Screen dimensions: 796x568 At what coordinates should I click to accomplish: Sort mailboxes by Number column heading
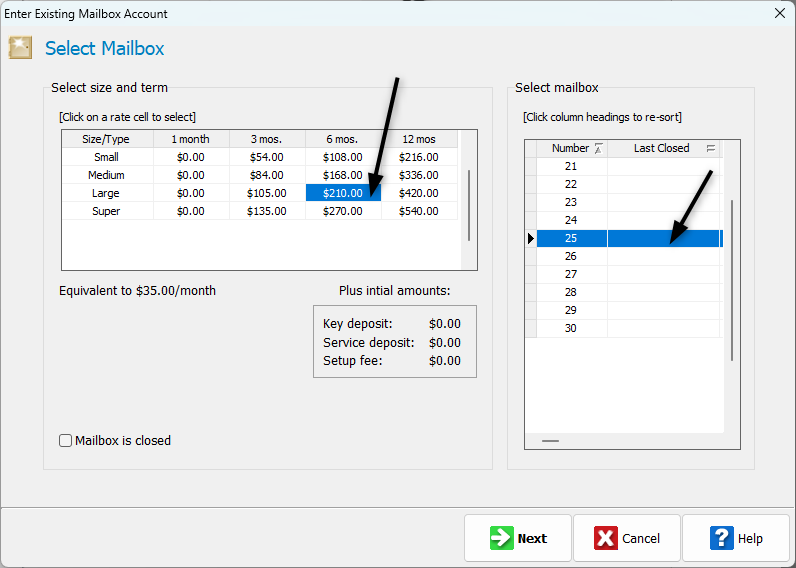pyautogui.click(x=572, y=148)
